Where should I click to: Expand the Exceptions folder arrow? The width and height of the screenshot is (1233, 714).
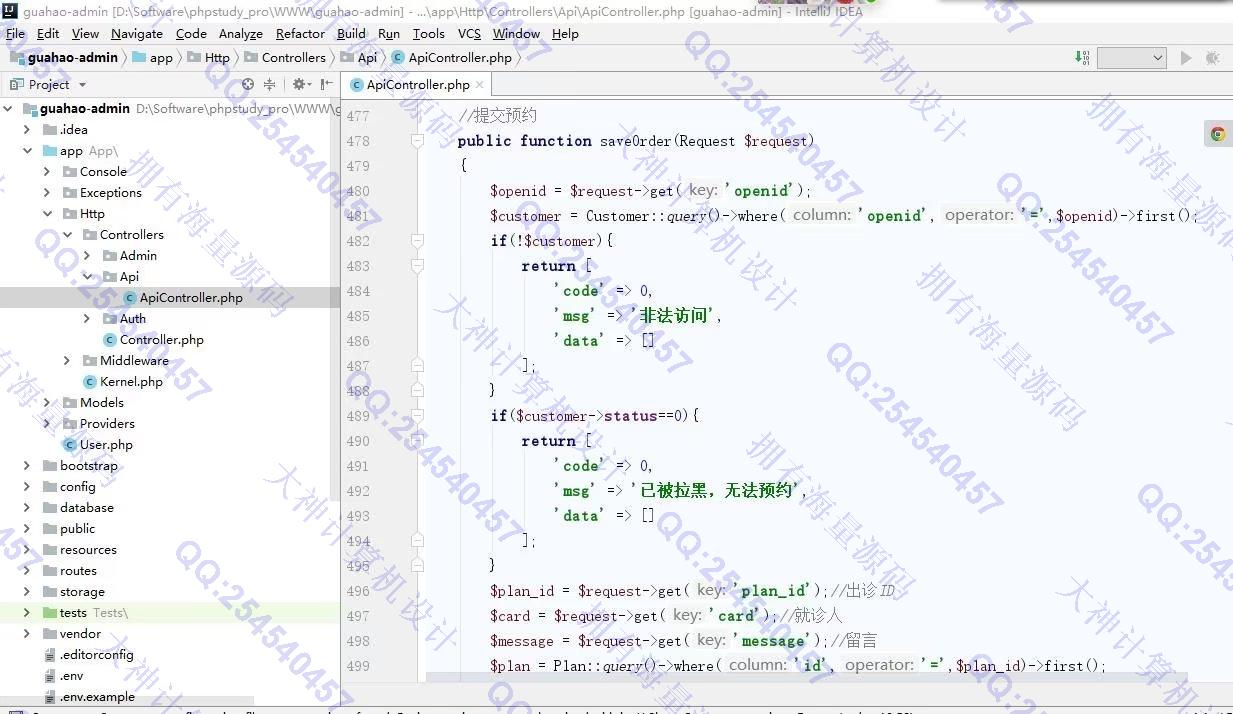pyautogui.click(x=47, y=192)
